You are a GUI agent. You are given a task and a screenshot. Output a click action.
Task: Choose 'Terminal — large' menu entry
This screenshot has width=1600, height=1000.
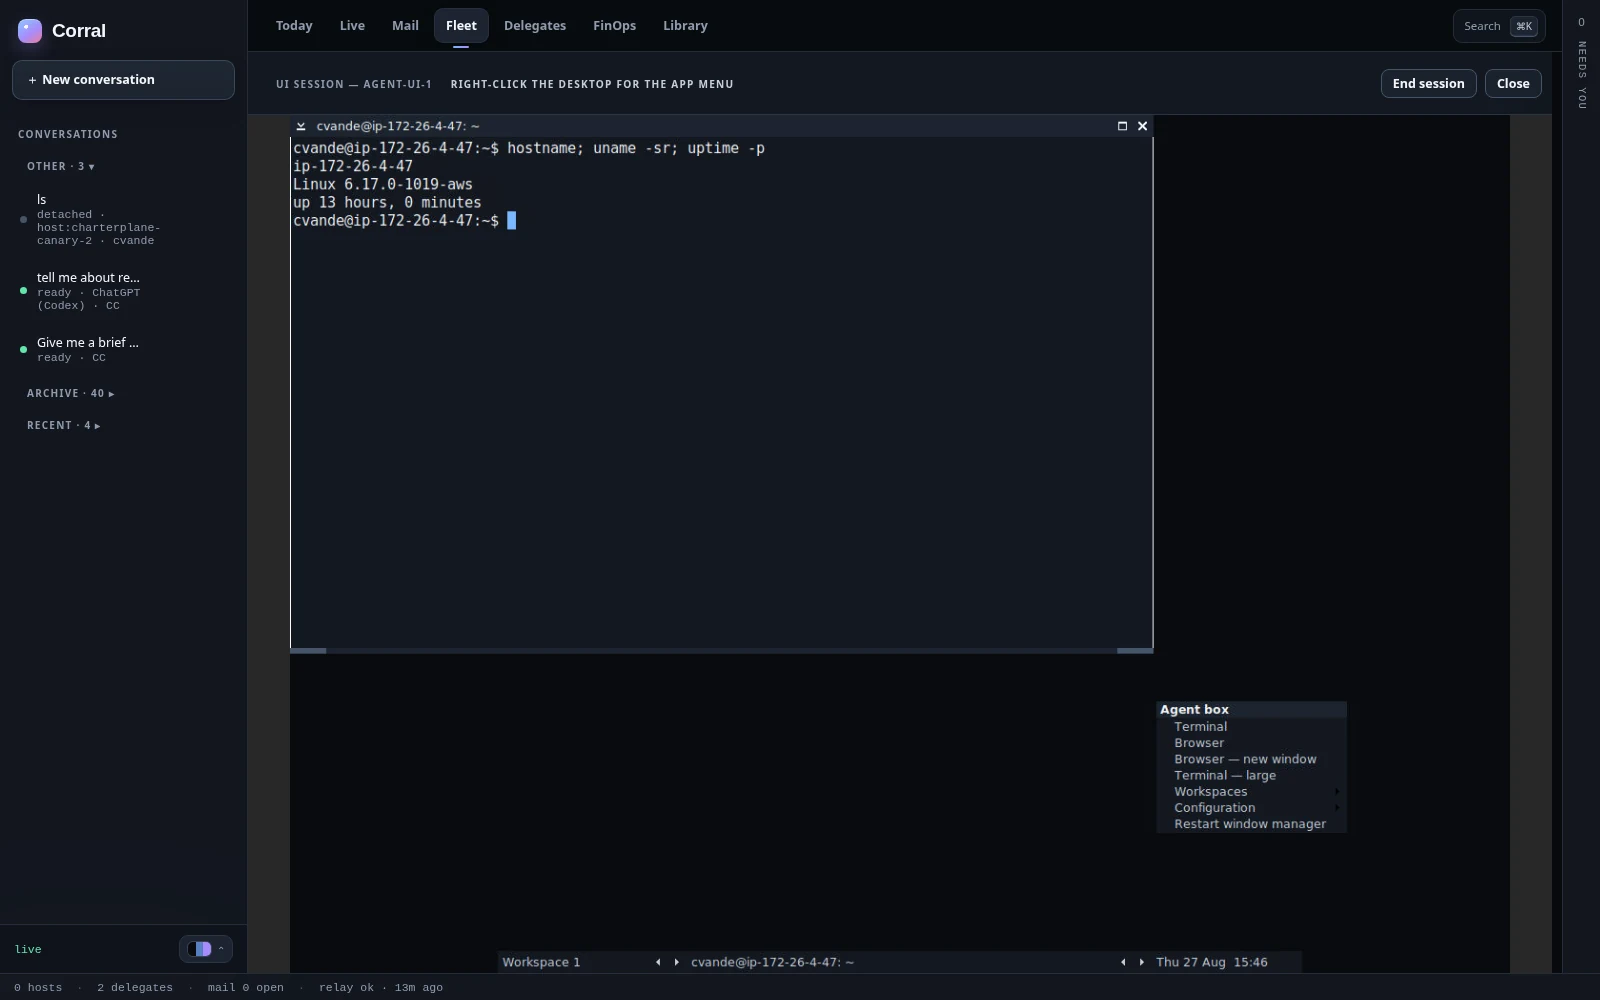(x=1251, y=775)
